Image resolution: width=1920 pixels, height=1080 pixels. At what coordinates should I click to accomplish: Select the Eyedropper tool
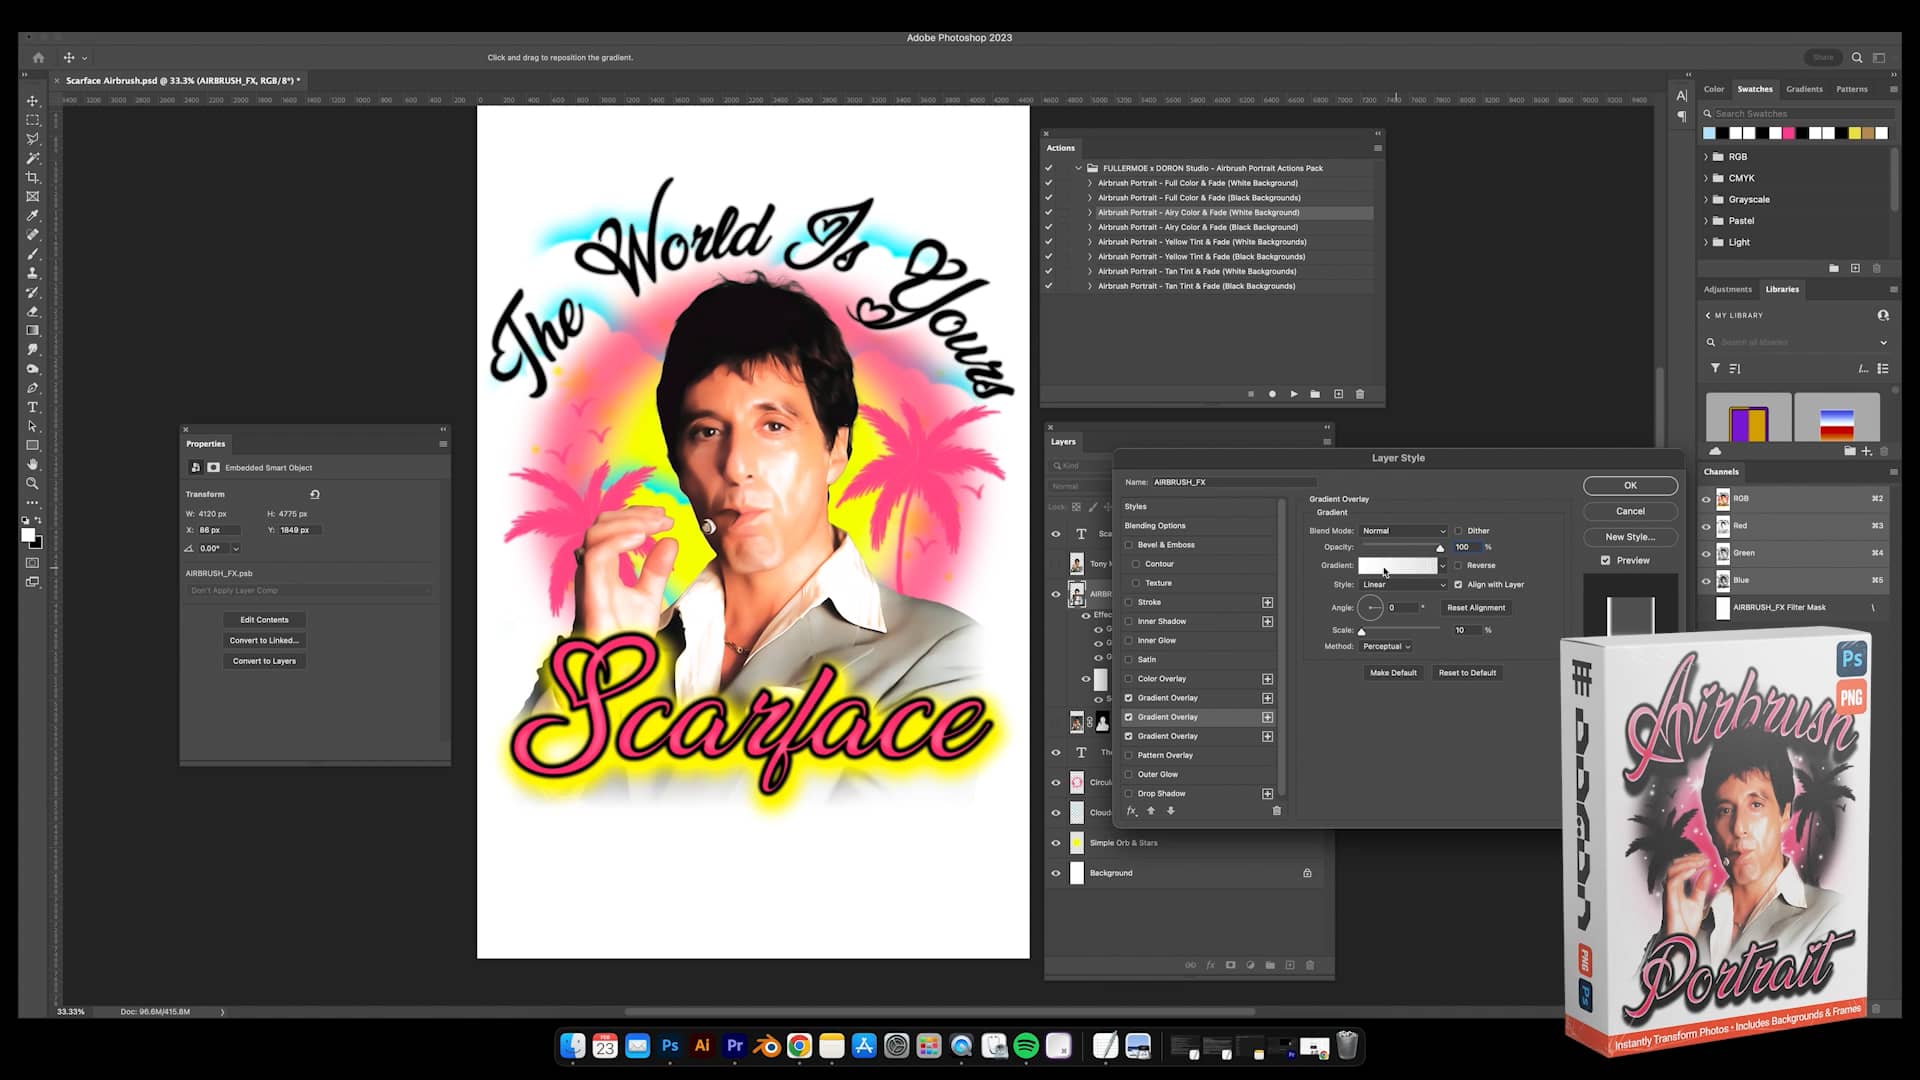click(33, 216)
